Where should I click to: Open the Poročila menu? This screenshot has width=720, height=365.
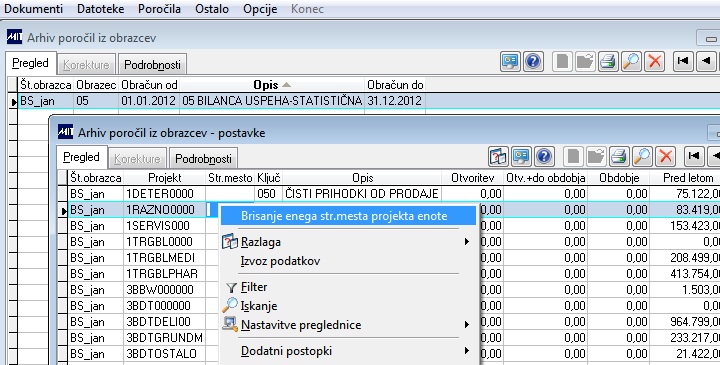tap(159, 9)
